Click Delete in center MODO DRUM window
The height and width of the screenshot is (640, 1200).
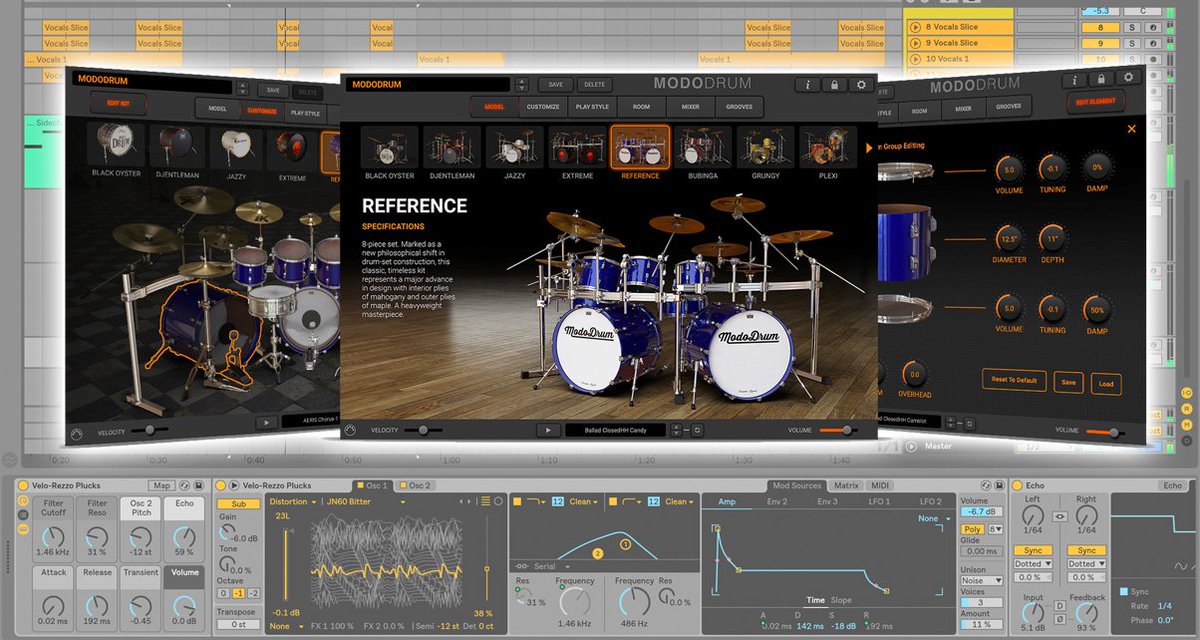[594, 85]
